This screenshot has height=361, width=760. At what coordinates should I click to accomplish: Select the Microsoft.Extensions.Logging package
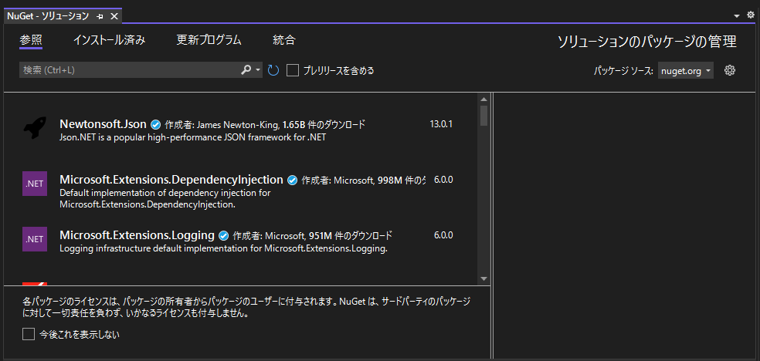point(240,242)
